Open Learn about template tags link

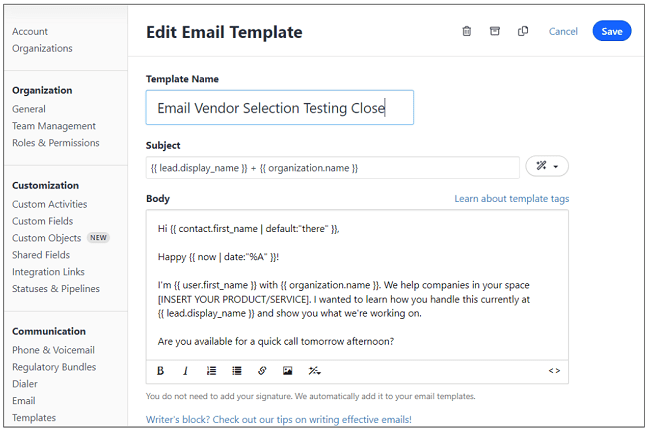[511, 199]
